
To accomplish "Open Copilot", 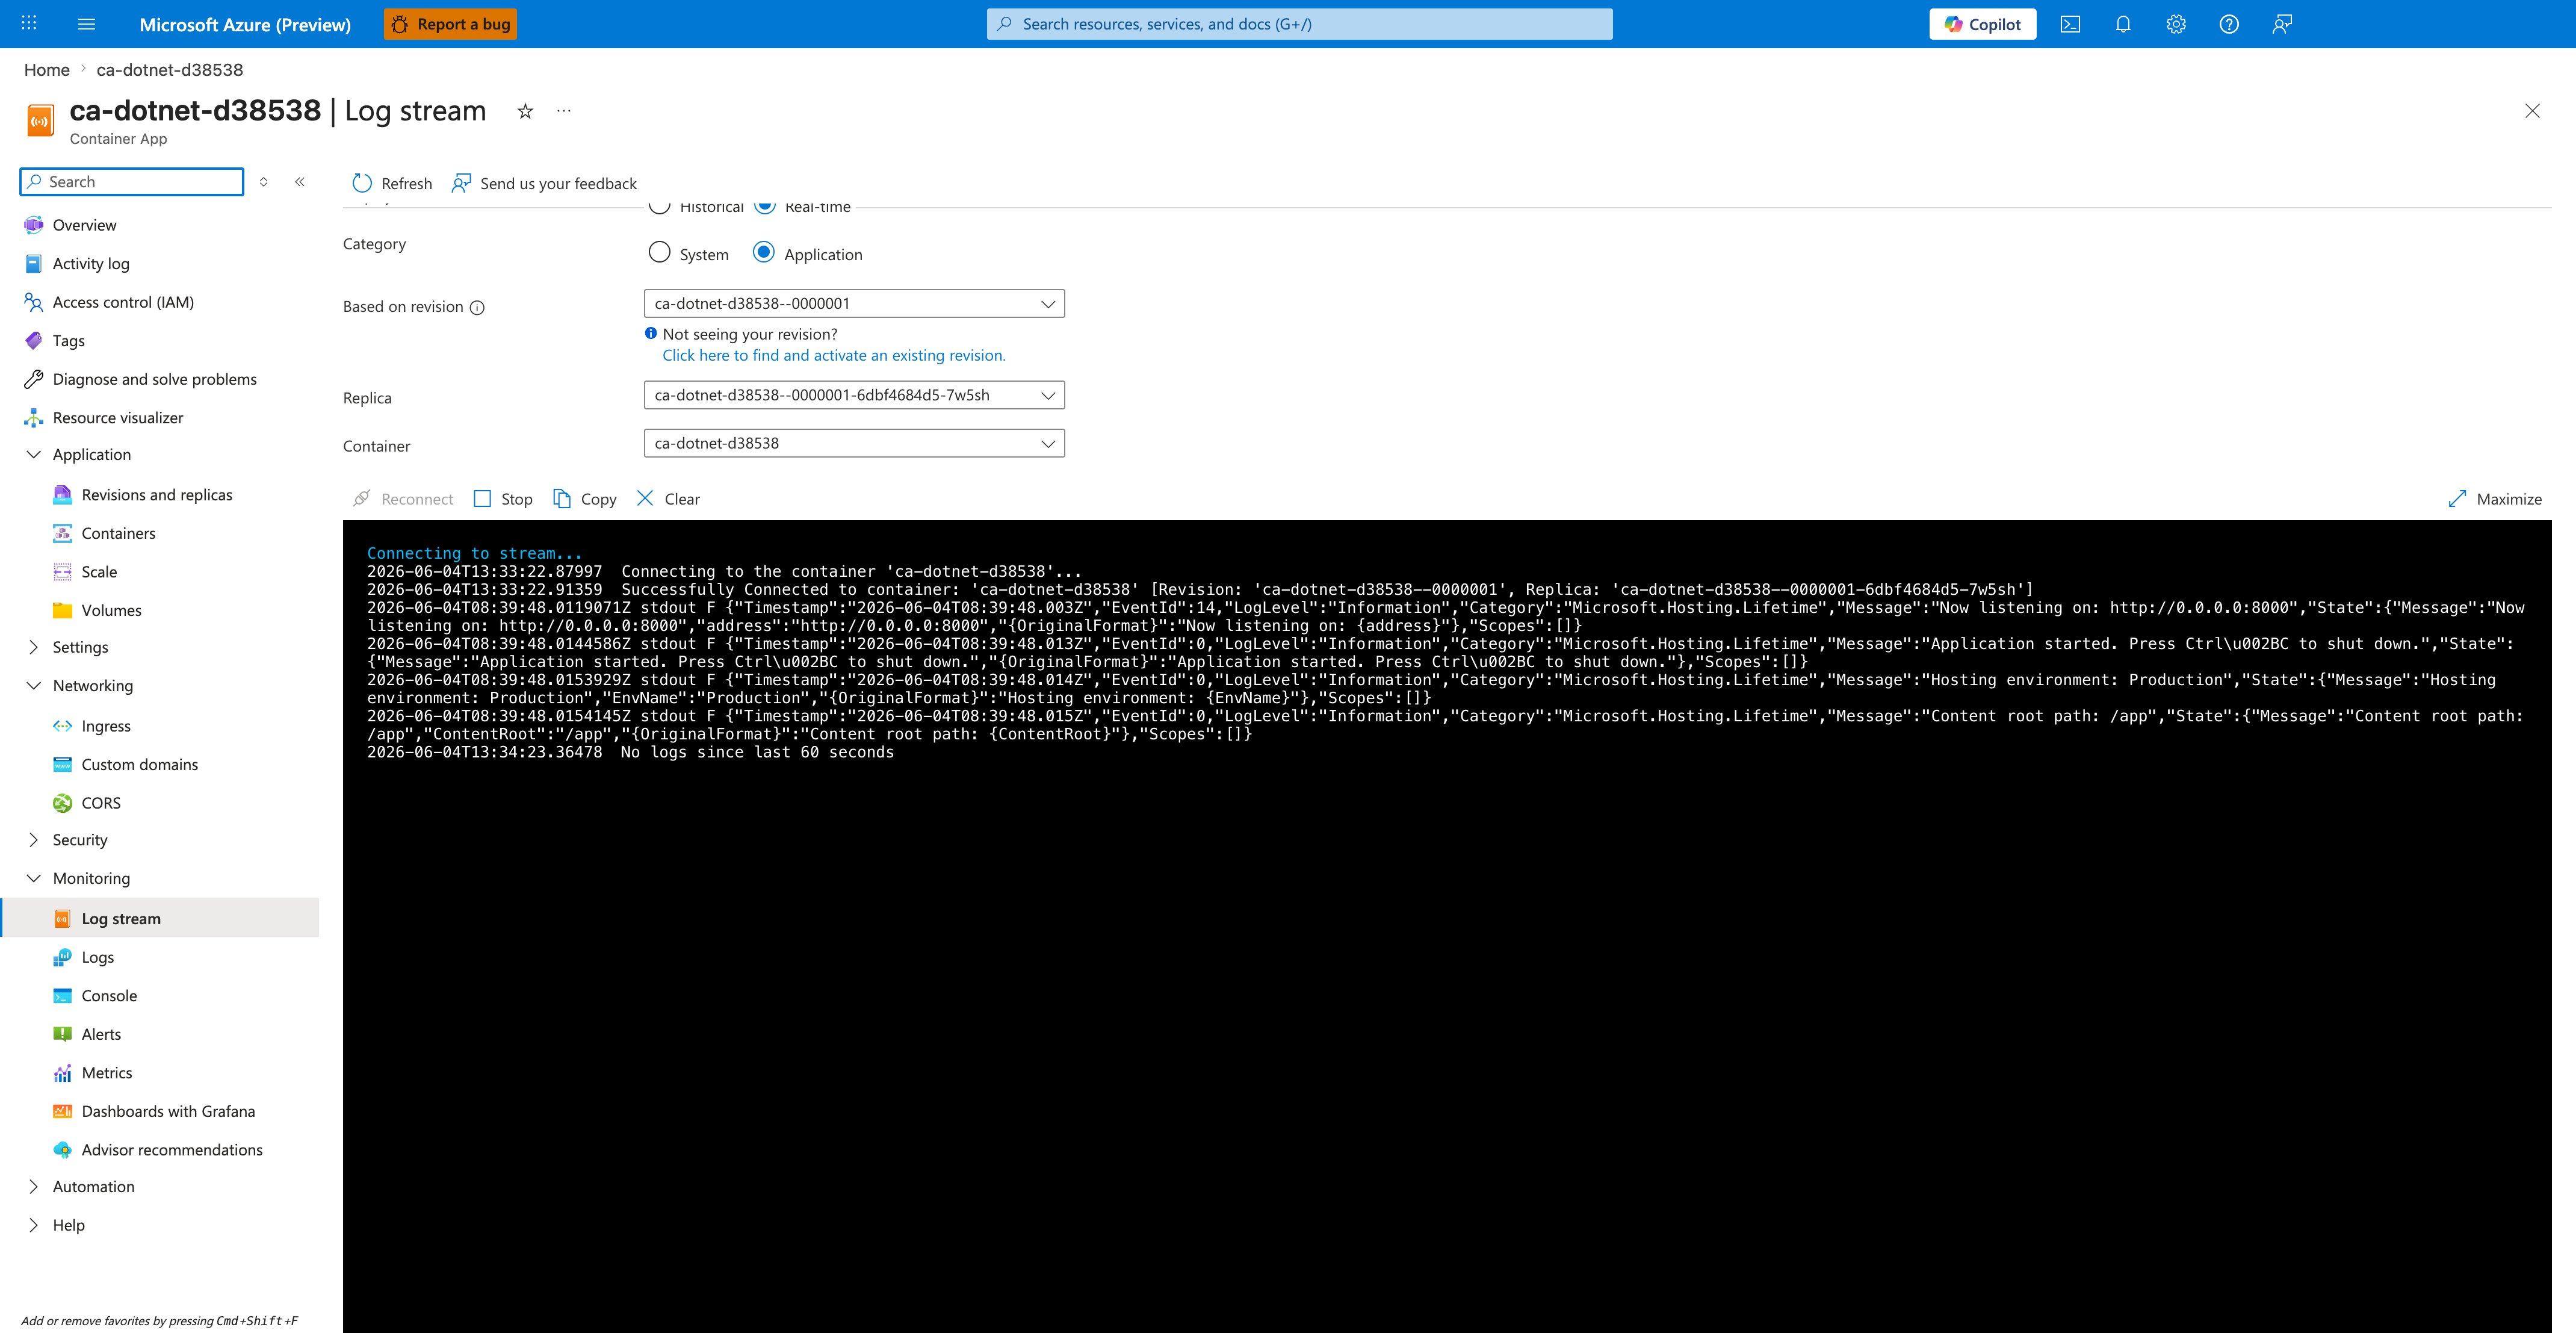I will (1982, 24).
